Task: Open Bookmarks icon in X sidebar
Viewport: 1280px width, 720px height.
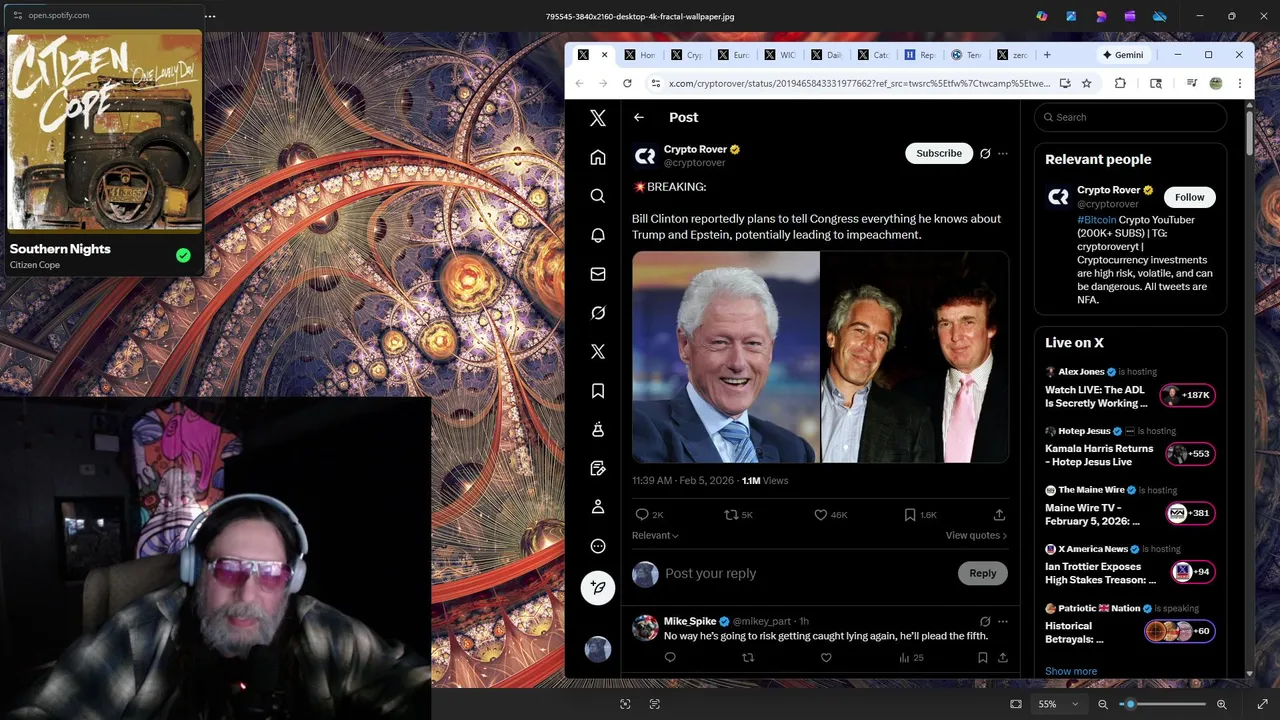Action: [598, 390]
